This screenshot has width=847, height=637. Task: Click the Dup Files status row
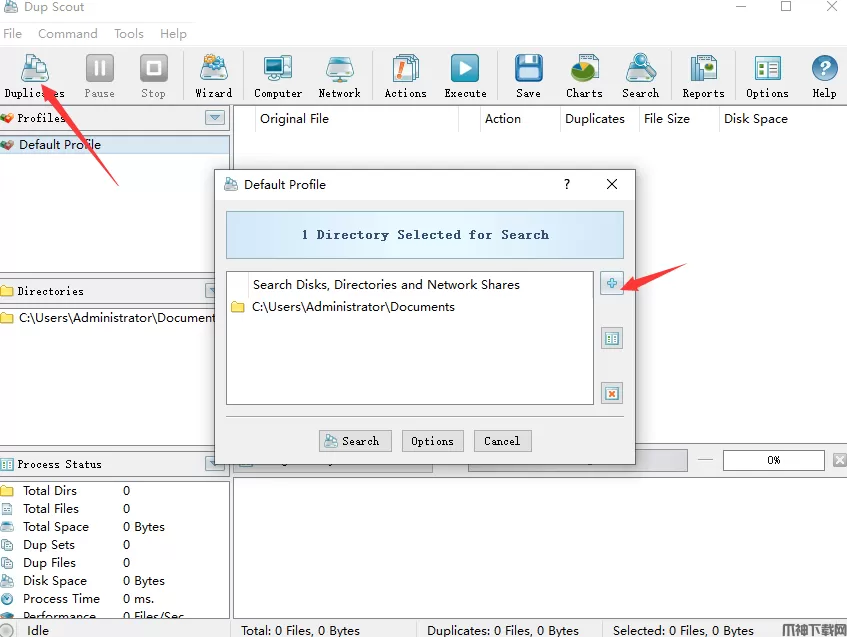pyautogui.click(x=114, y=562)
